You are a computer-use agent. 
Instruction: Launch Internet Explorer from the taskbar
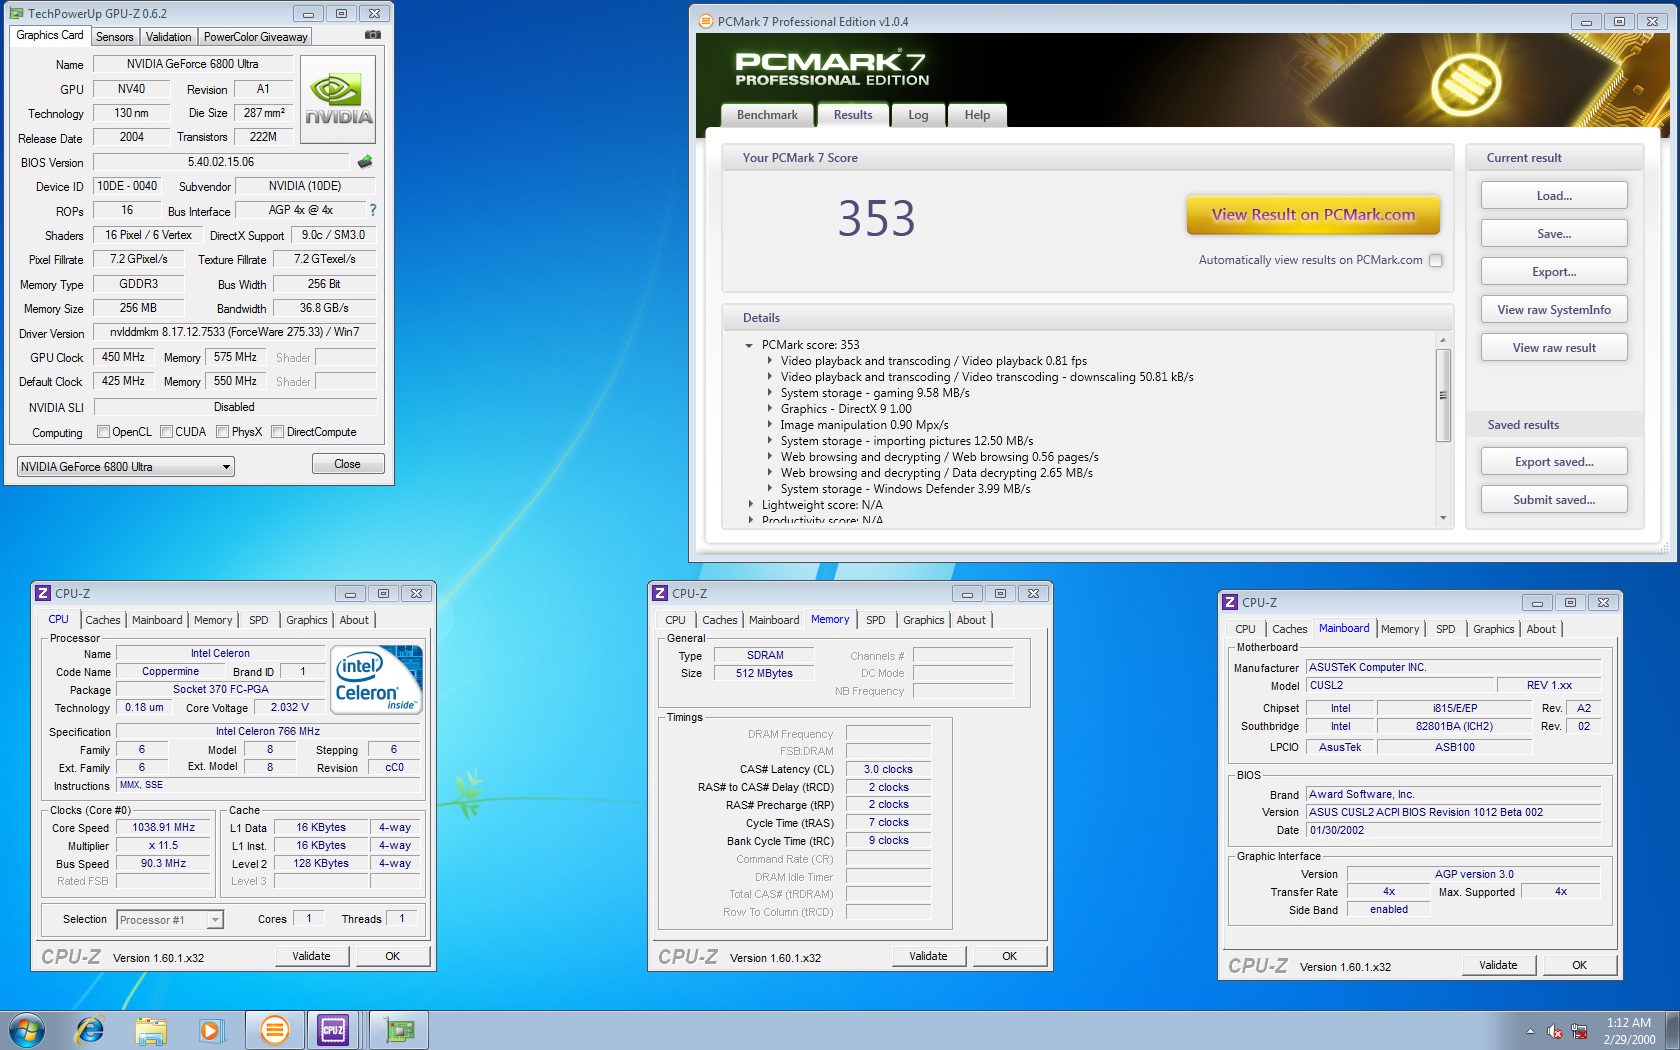(x=90, y=1029)
